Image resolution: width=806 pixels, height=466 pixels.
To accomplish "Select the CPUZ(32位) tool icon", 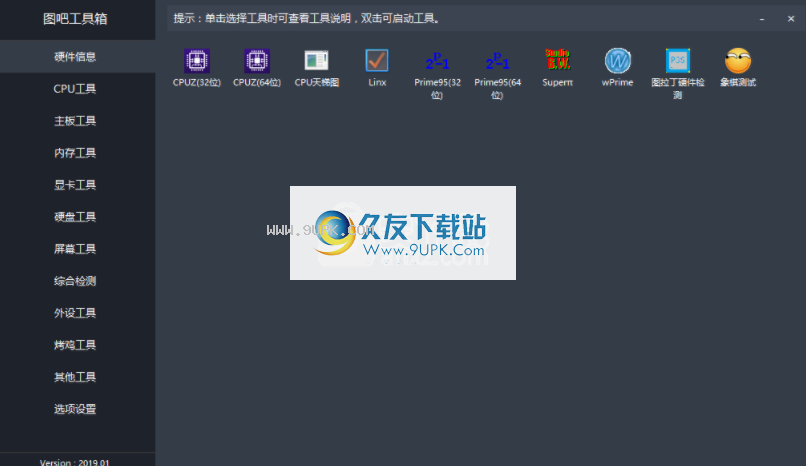I will (197, 61).
